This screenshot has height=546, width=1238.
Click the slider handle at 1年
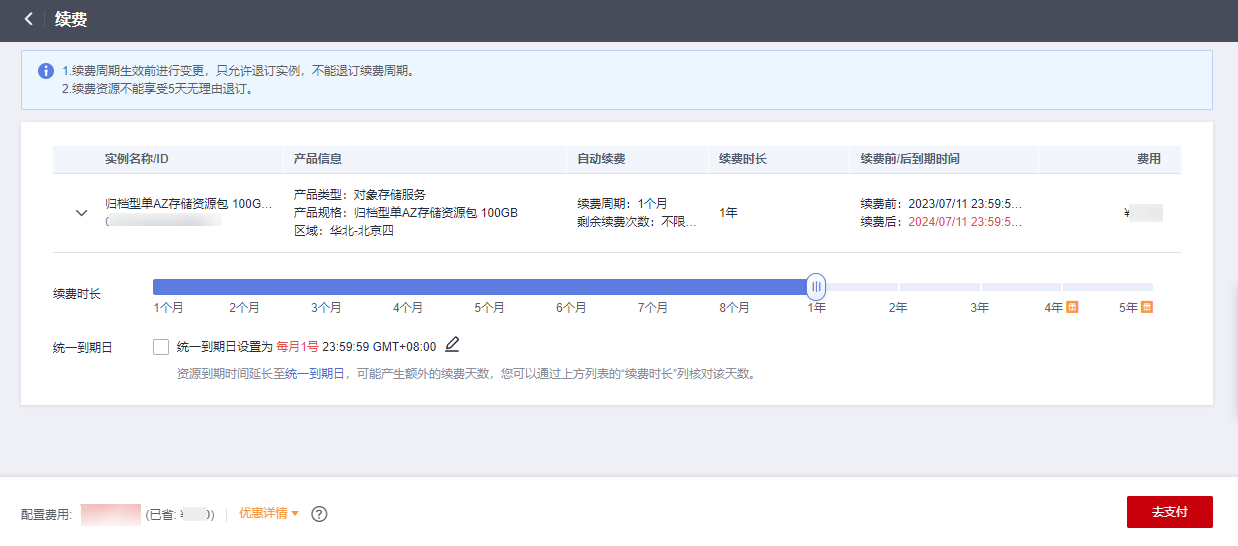[816, 287]
